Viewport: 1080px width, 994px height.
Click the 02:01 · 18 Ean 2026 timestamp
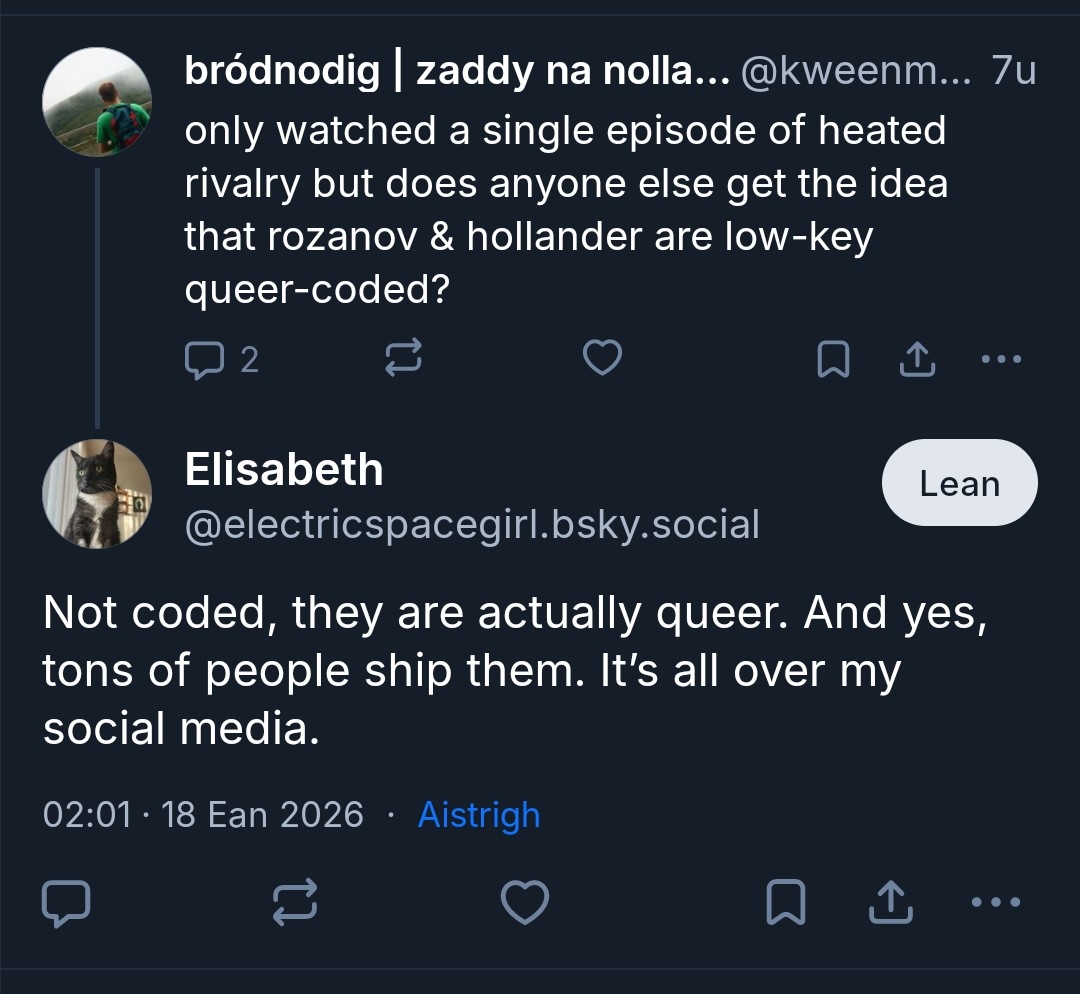pyautogui.click(x=203, y=815)
